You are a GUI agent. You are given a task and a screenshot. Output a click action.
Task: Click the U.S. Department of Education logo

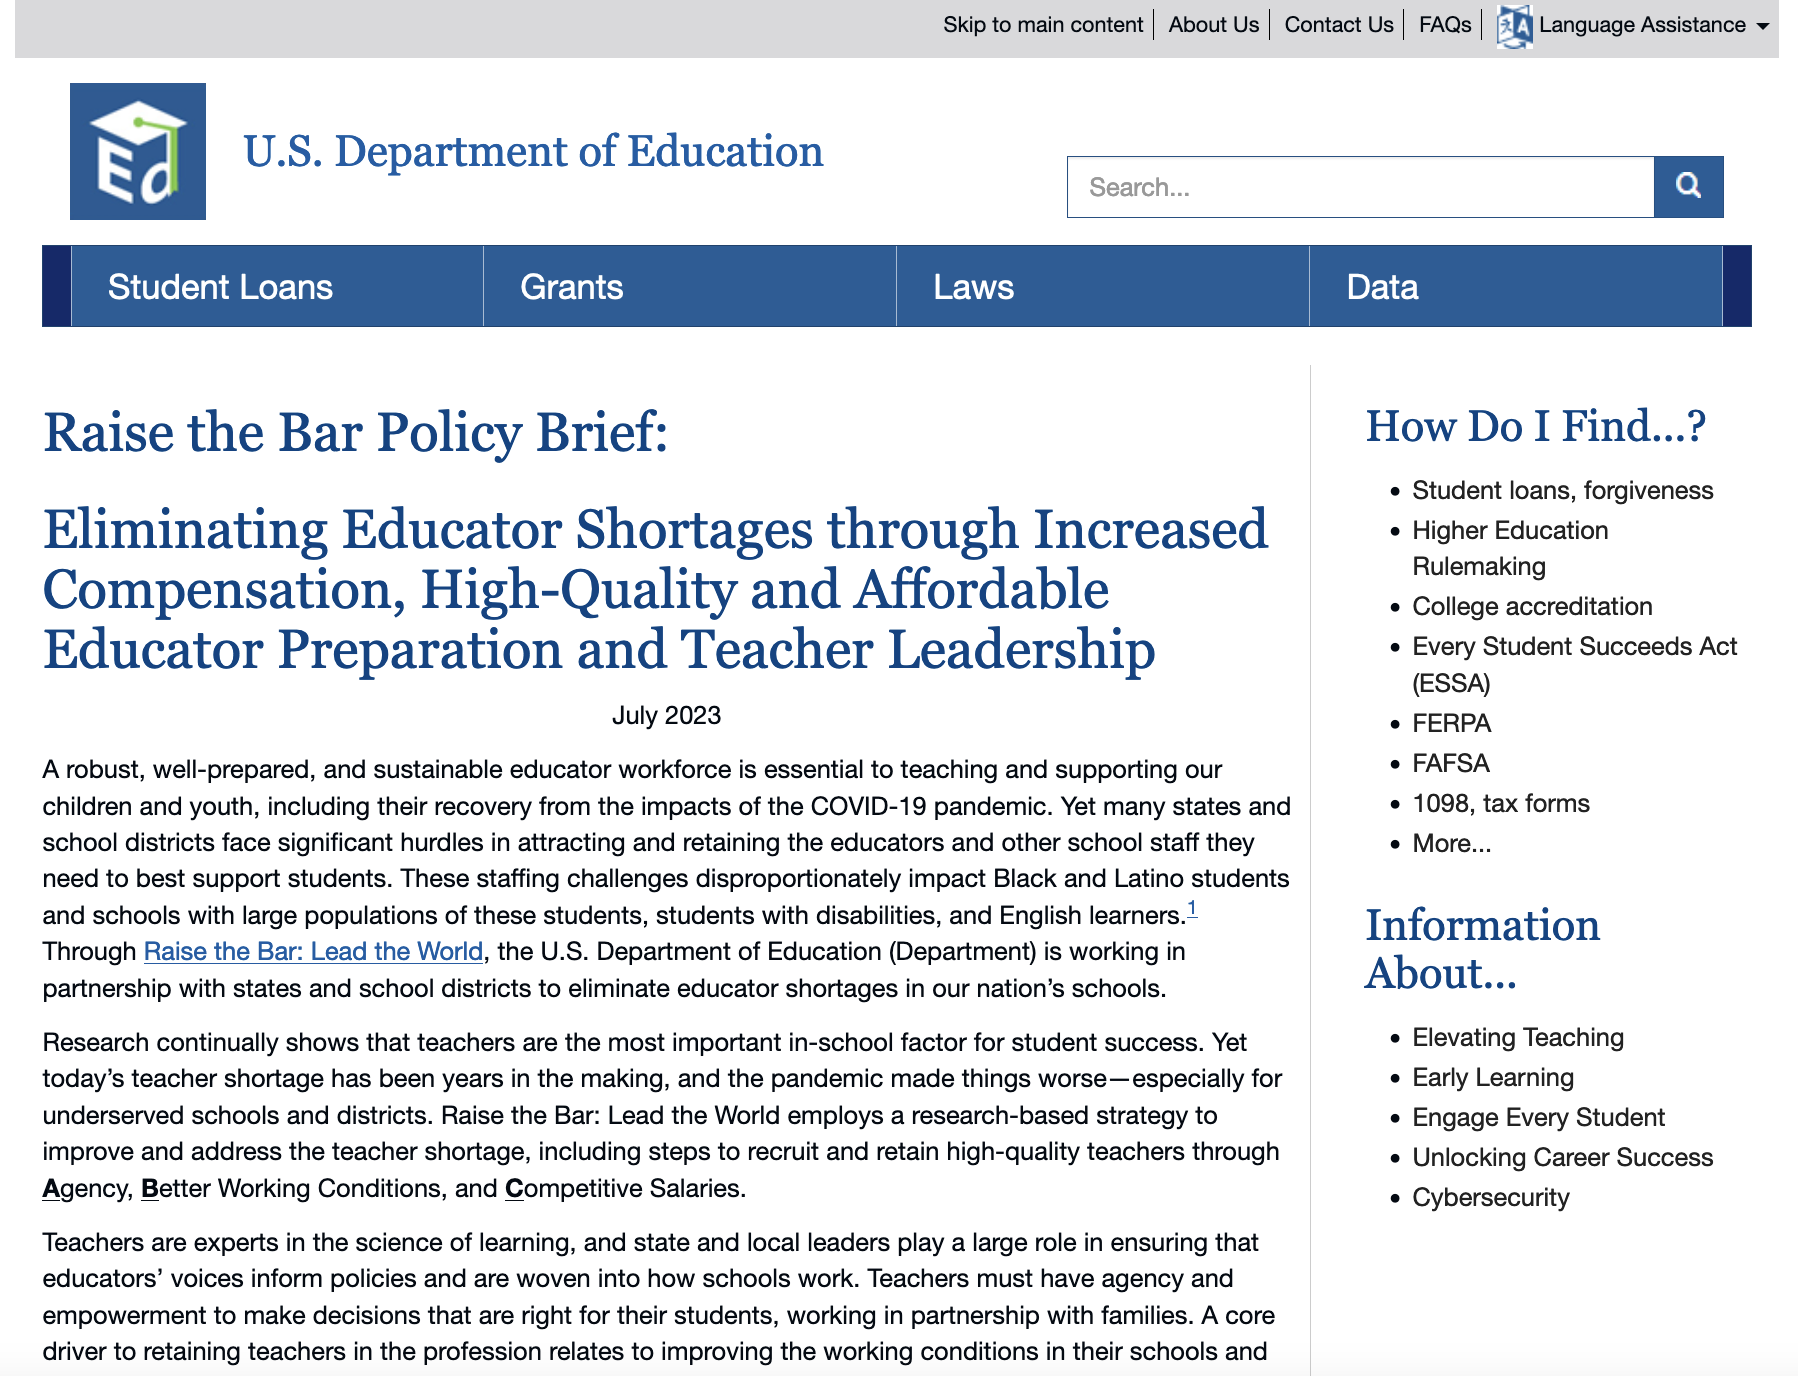pos(137,149)
